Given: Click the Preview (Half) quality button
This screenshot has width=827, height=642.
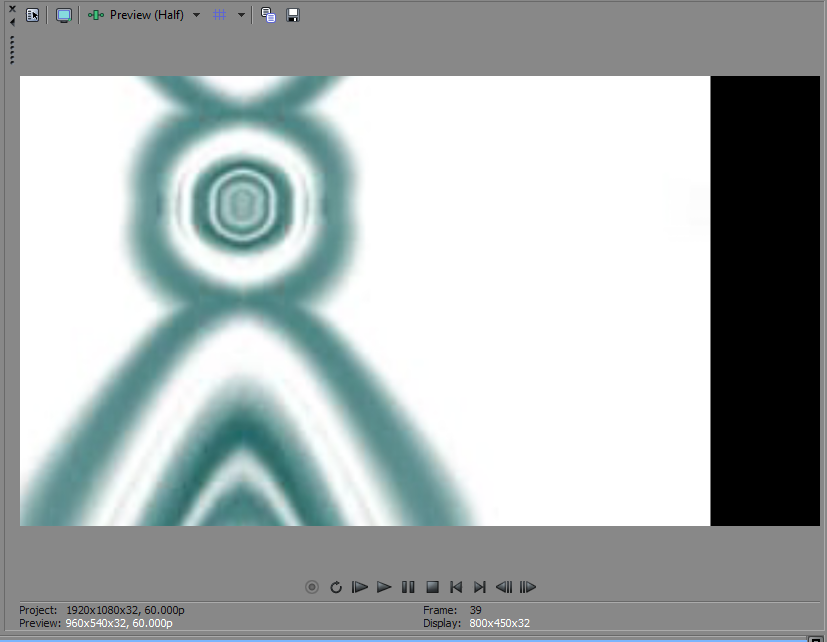Looking at the screenshot, I should click(136, 15).
